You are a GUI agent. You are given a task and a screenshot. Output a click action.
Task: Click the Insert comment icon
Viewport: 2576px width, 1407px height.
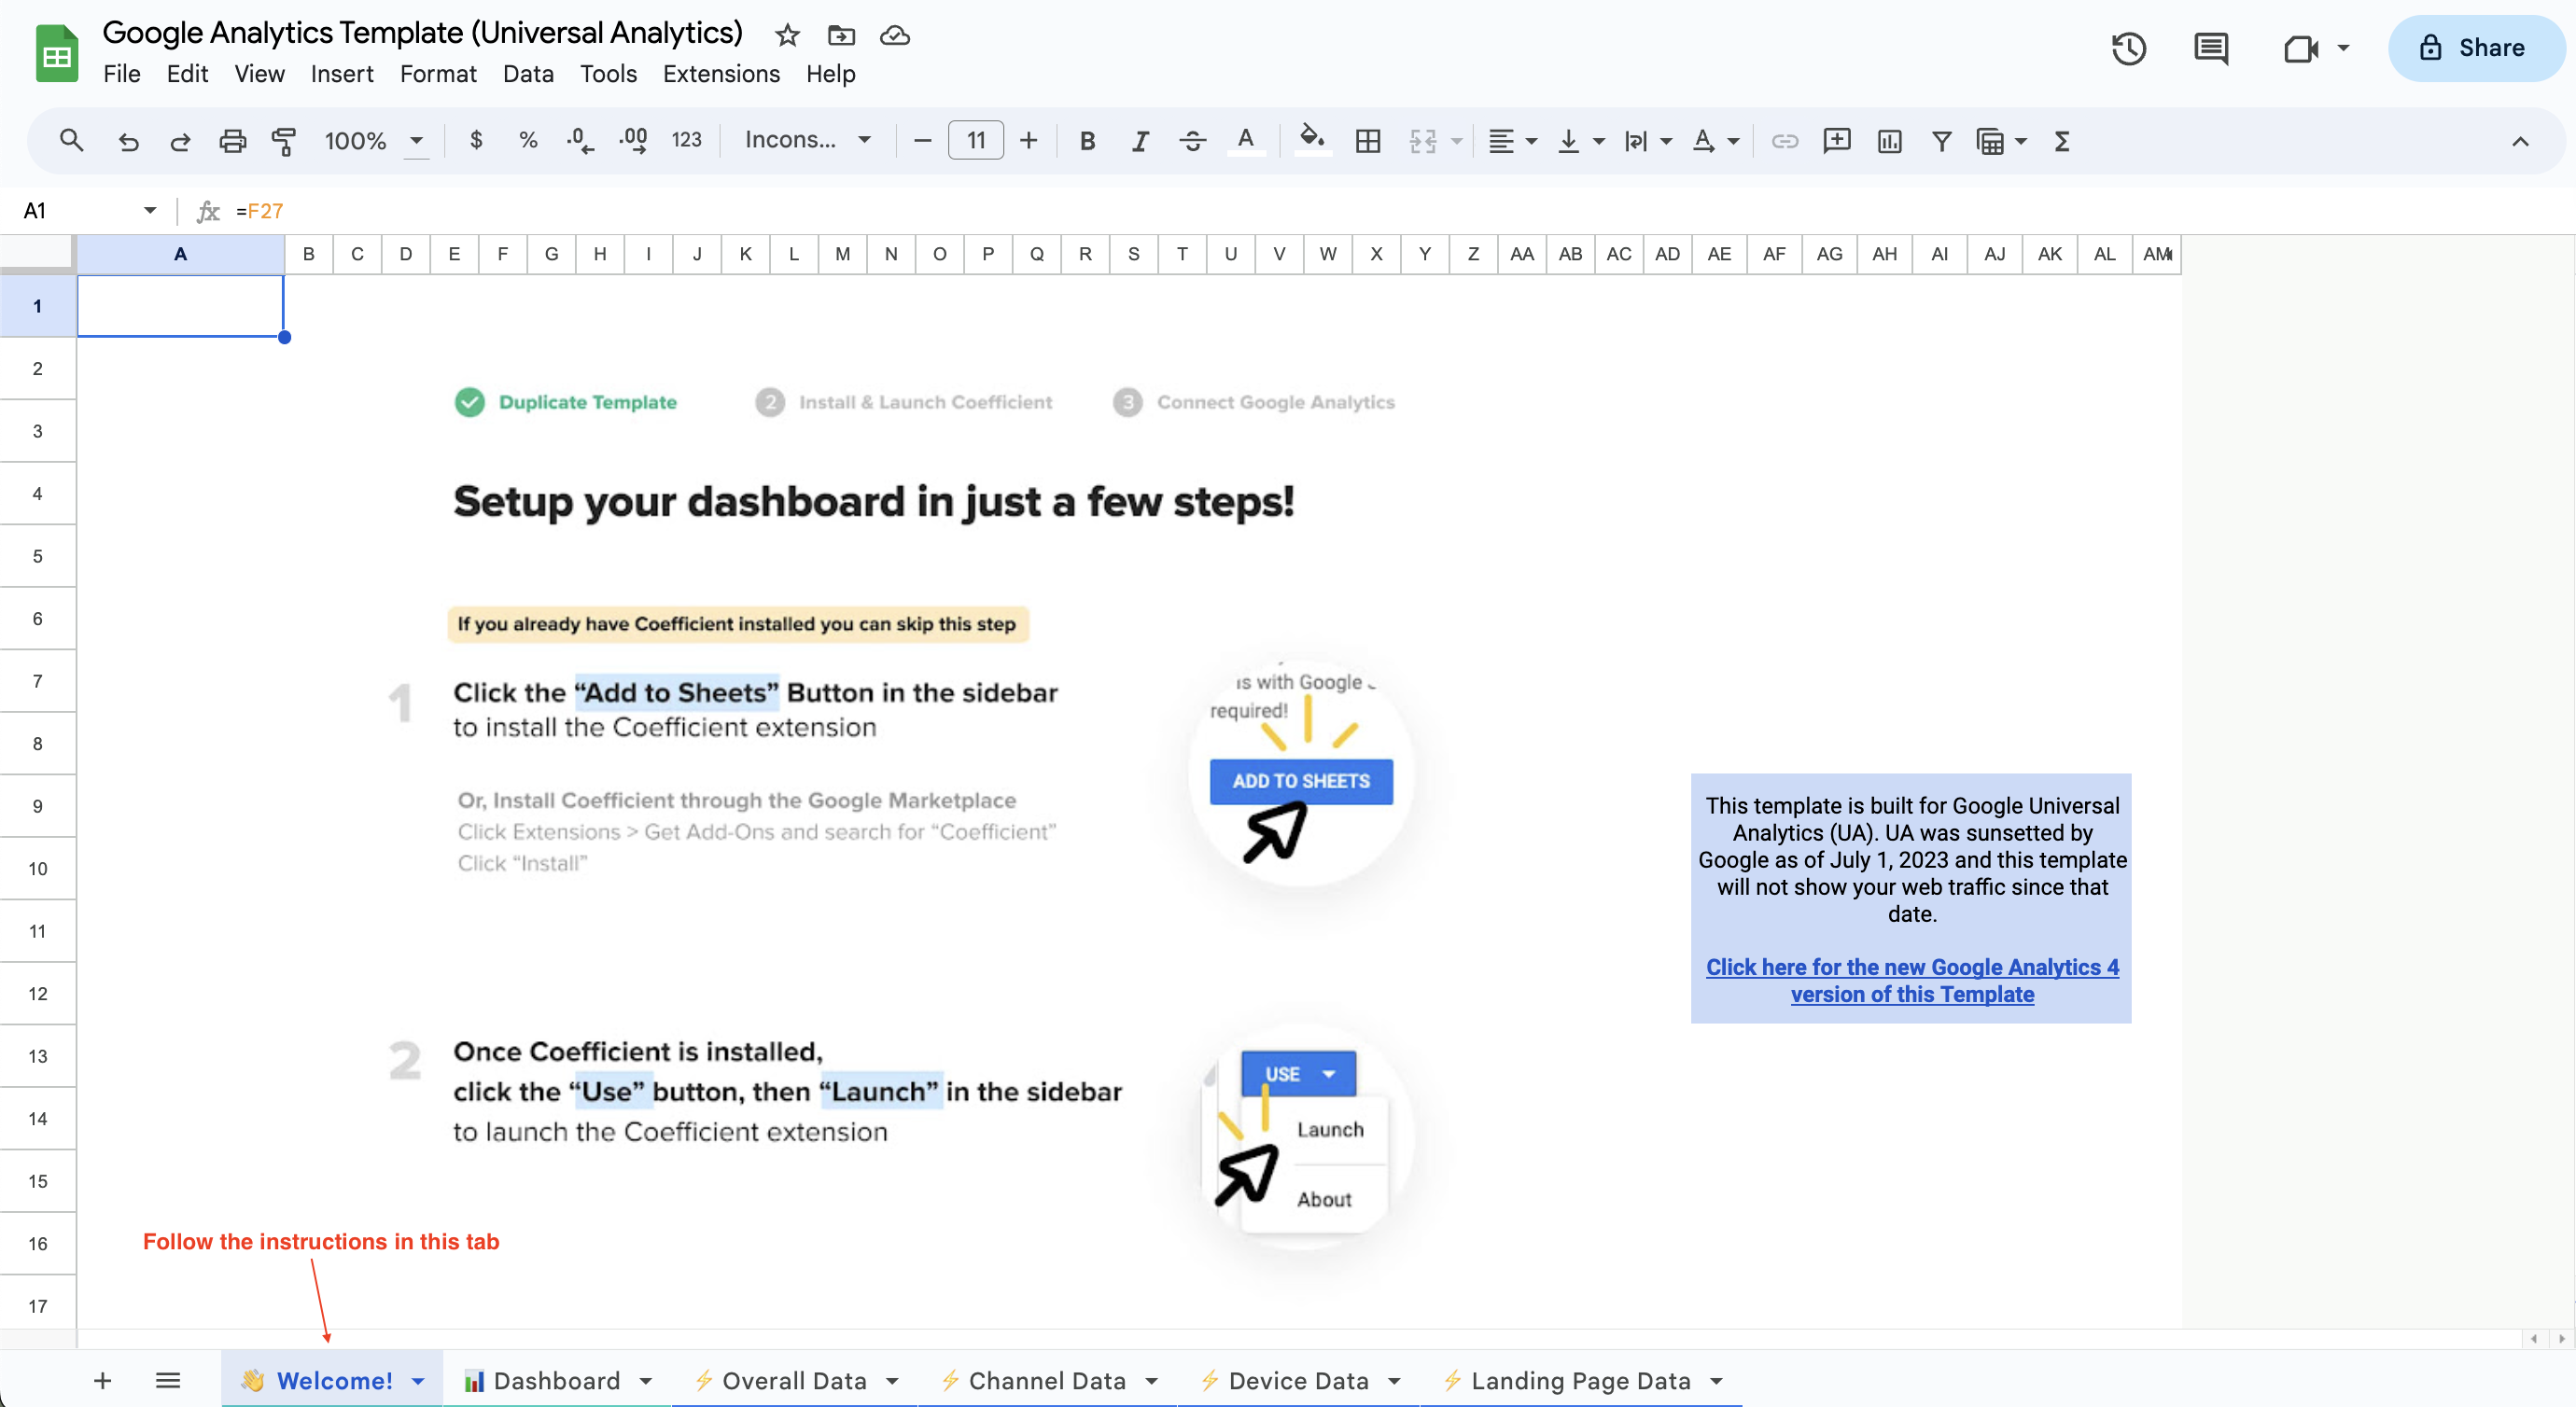pyautogui.click(x=1836, y=141)
